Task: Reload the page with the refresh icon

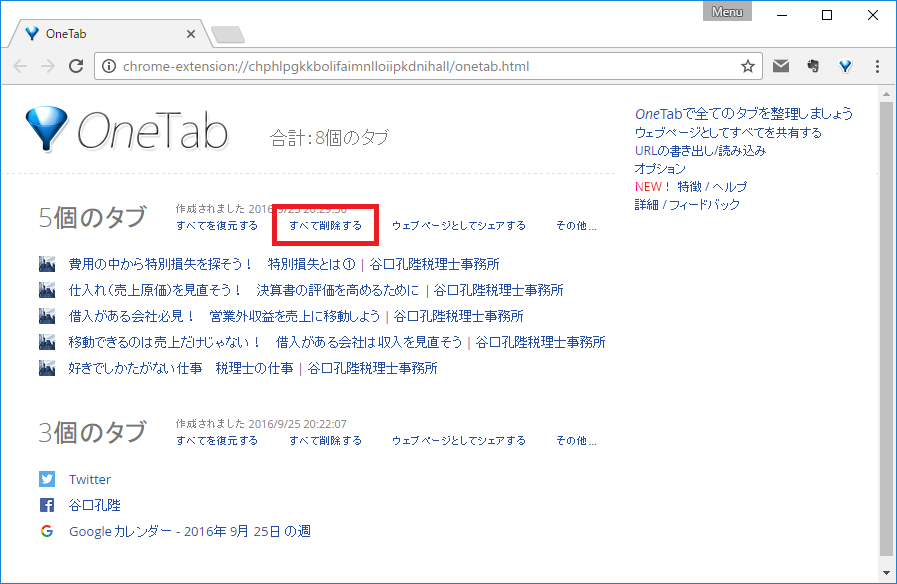Action: pyautogui.click(x=75, y=67)
